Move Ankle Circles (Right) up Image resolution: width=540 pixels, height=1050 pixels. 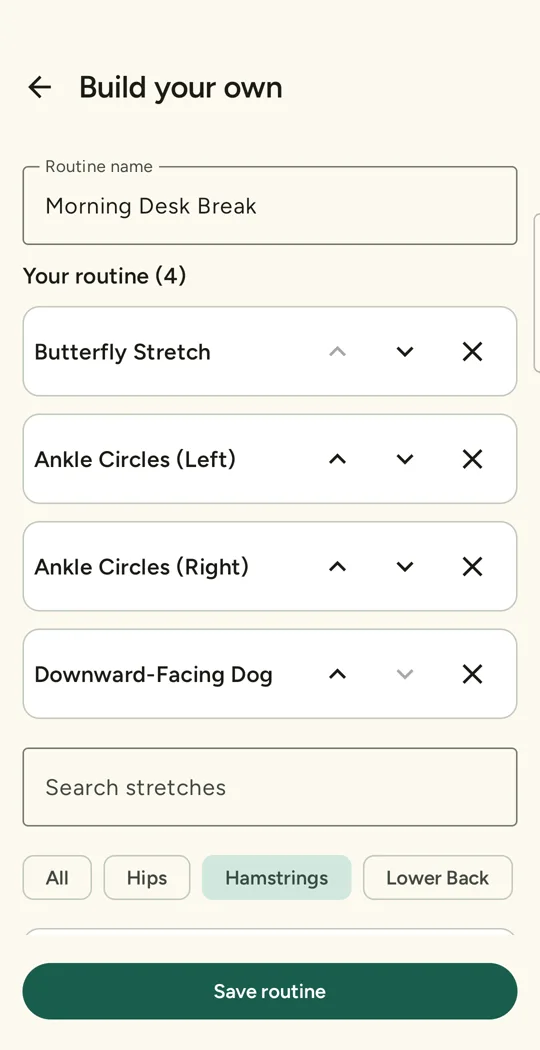click(x=337, y=567)
